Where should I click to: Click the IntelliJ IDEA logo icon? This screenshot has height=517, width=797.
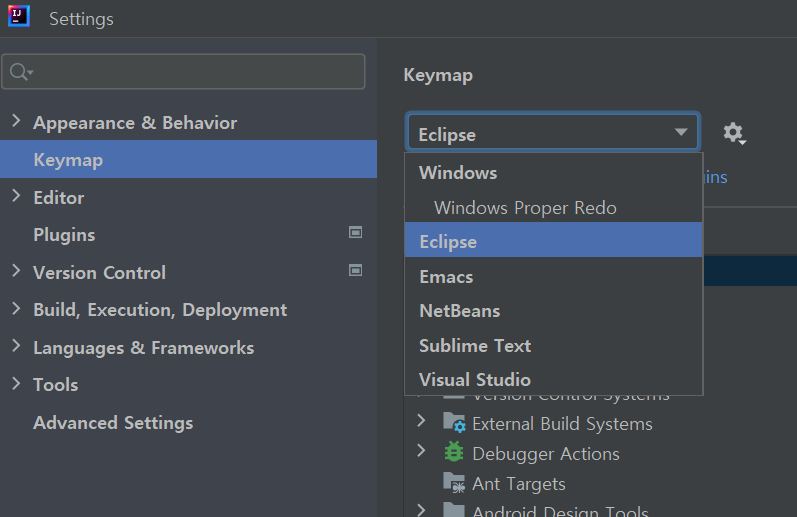pyautogui.click(x=19, y=16)
